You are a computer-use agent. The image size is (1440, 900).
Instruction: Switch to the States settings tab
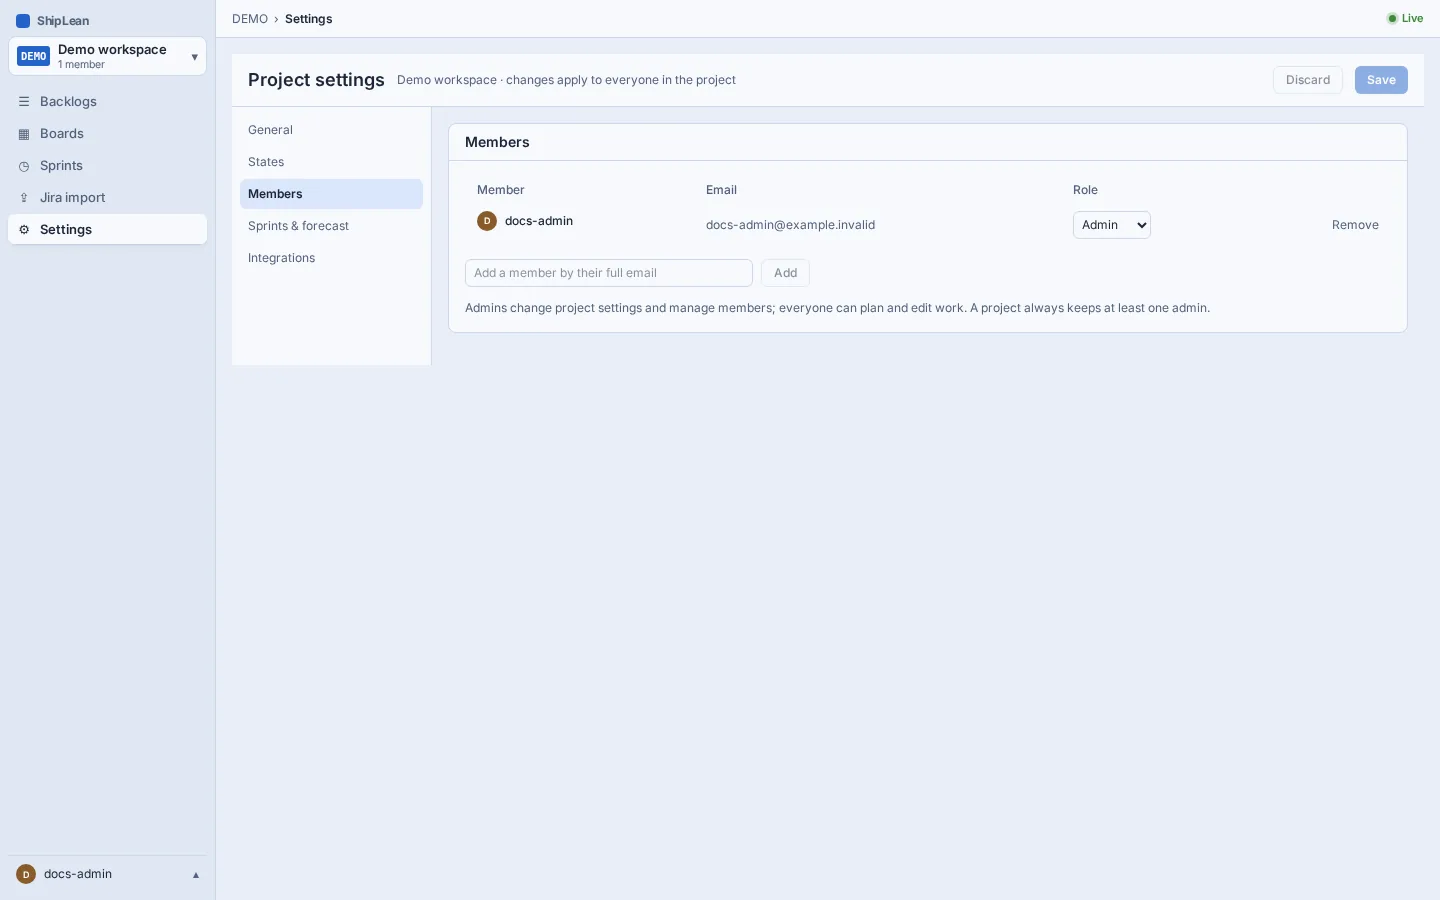pos(331,162)
